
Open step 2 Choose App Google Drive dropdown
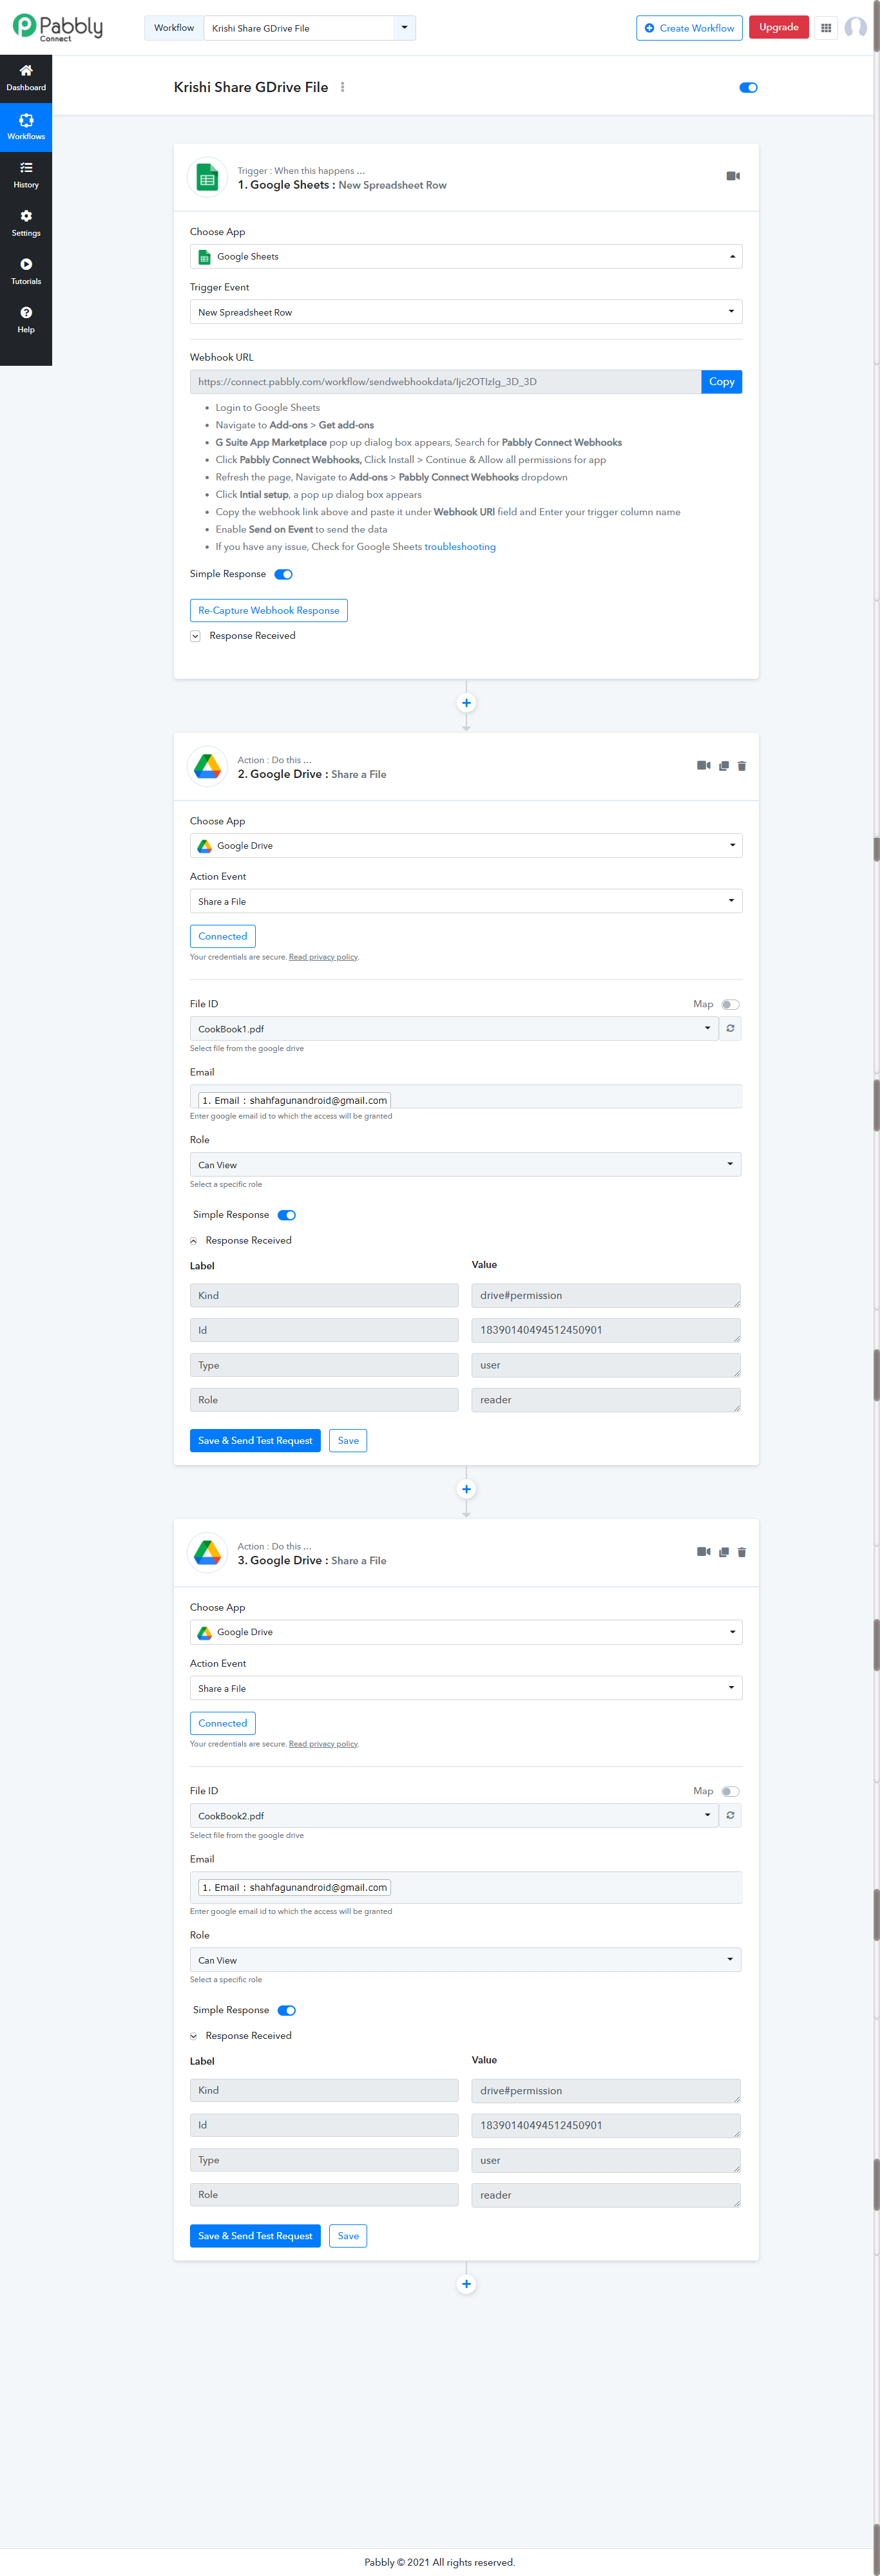click(466, 845)
